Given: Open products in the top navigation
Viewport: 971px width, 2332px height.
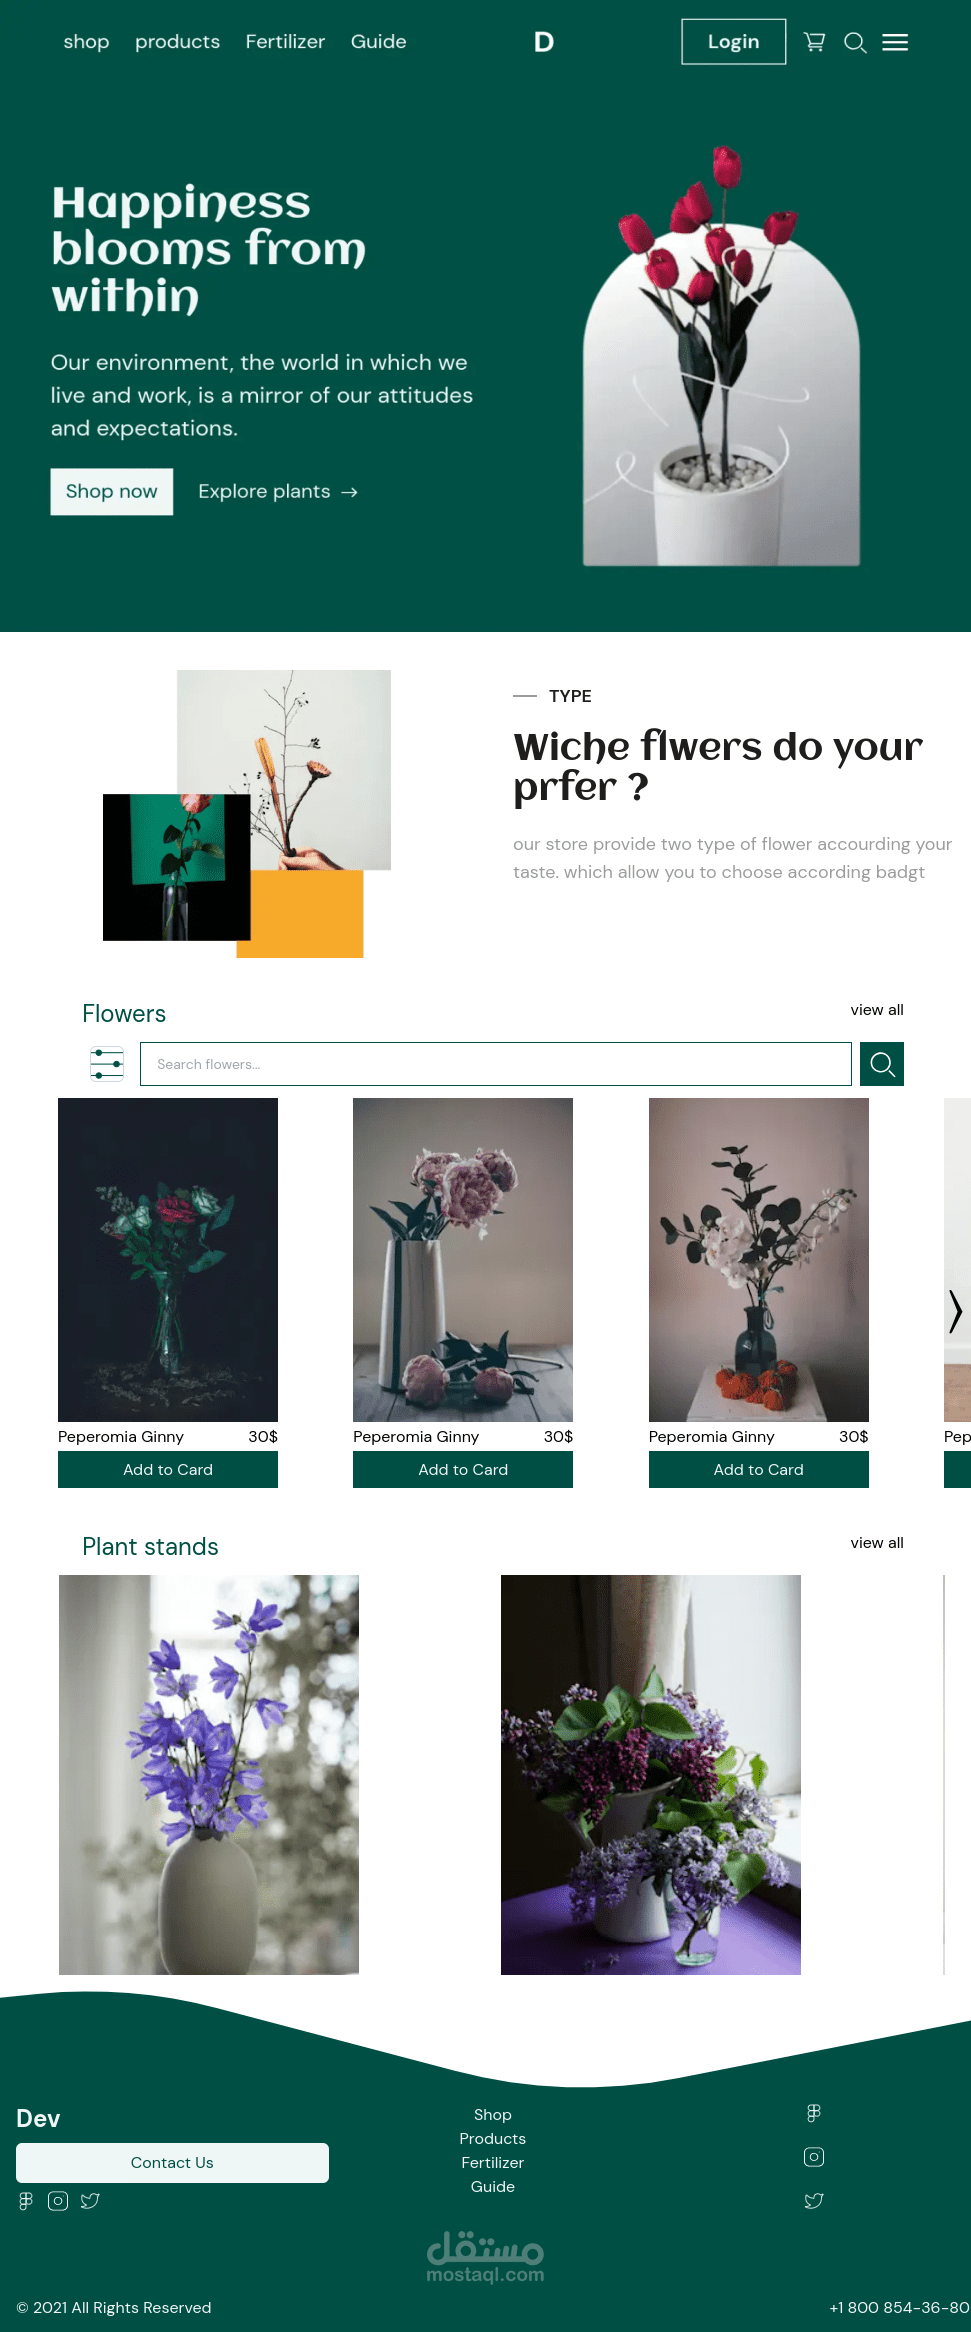Looking at the screenshot, I should pos(177,42).
